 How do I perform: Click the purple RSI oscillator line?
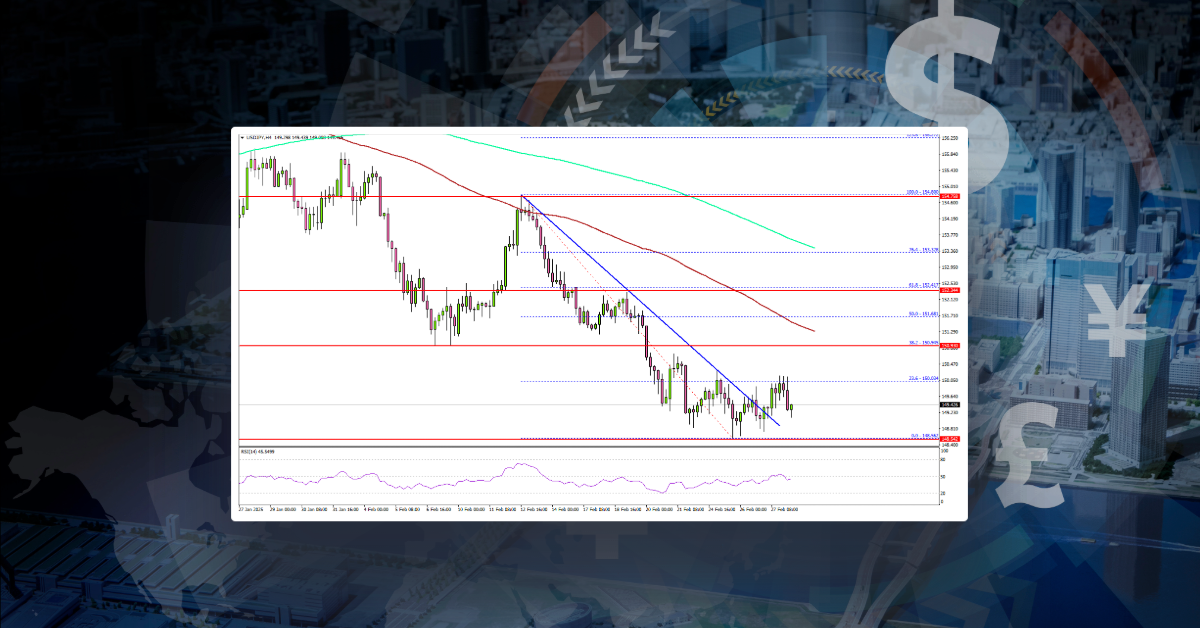point(520,465)
